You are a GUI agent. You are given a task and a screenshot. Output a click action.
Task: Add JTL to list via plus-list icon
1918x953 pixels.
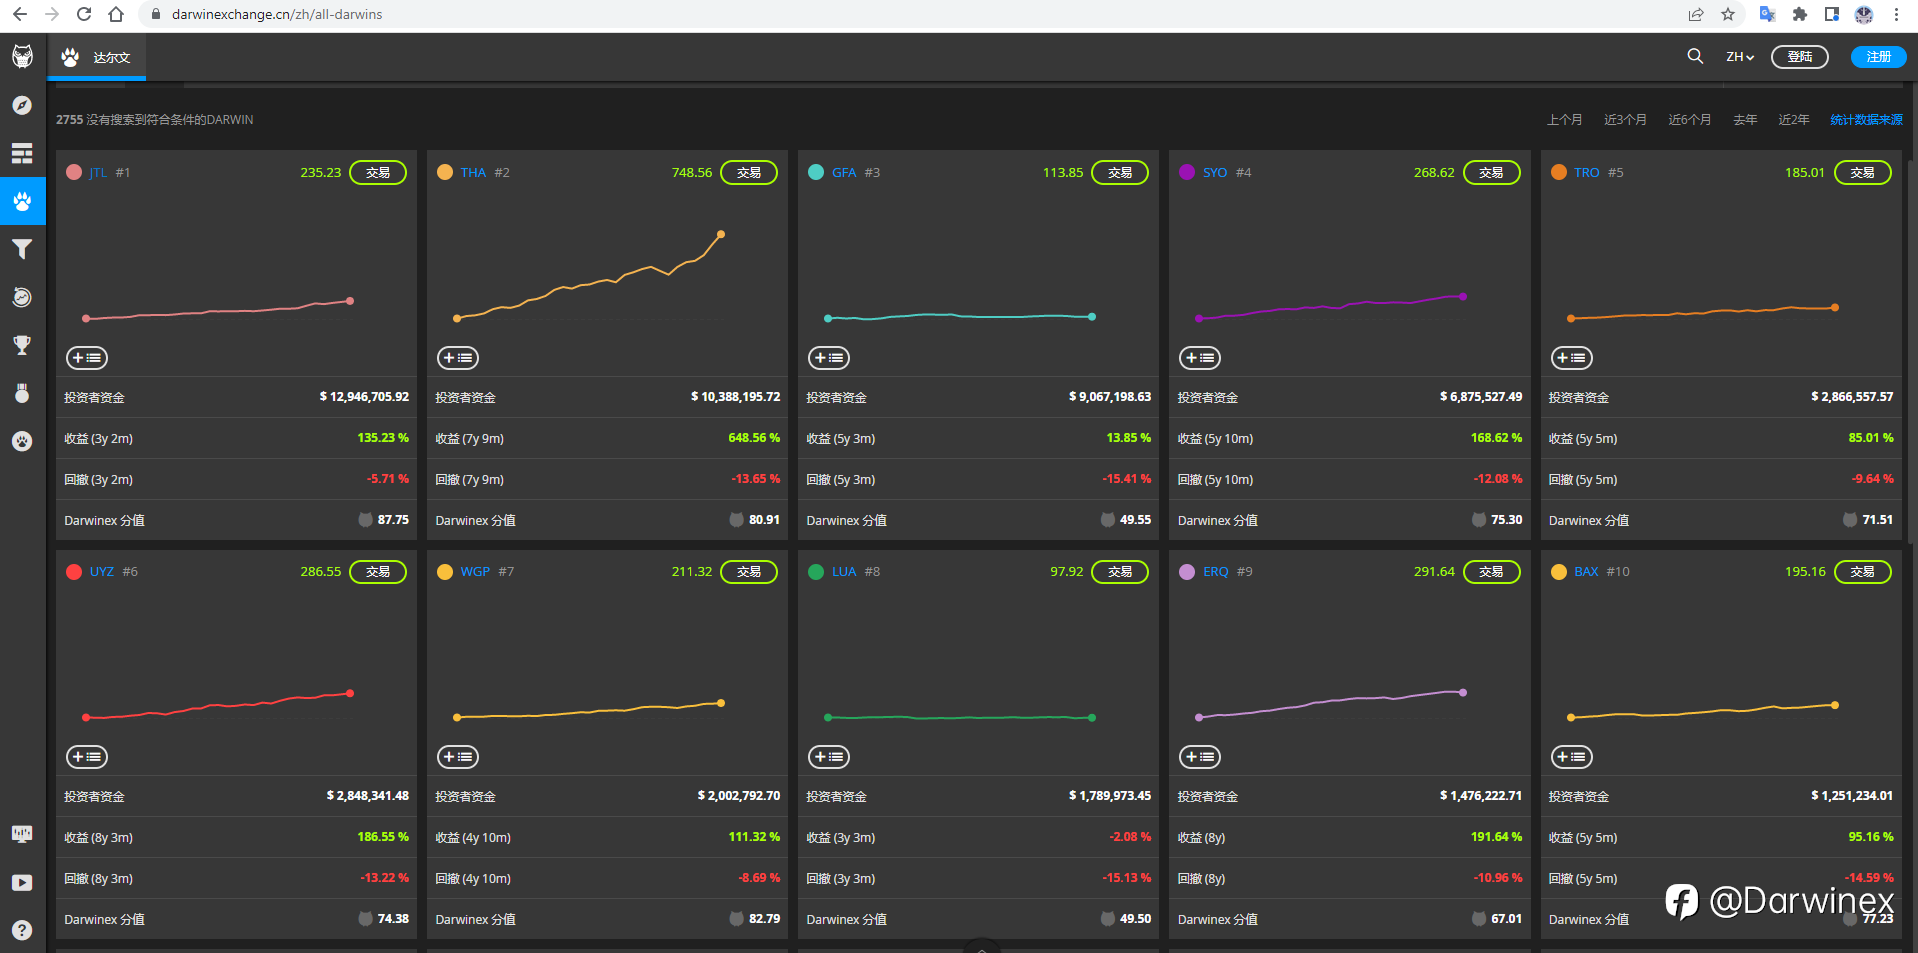87,358
